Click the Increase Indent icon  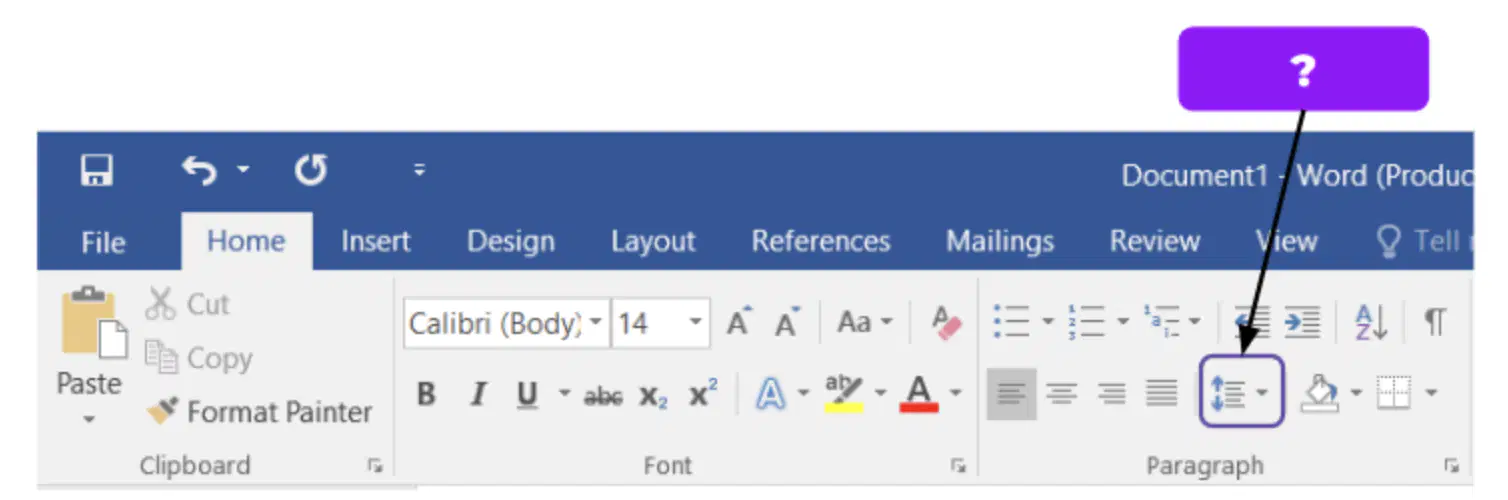pos(1303,322)
